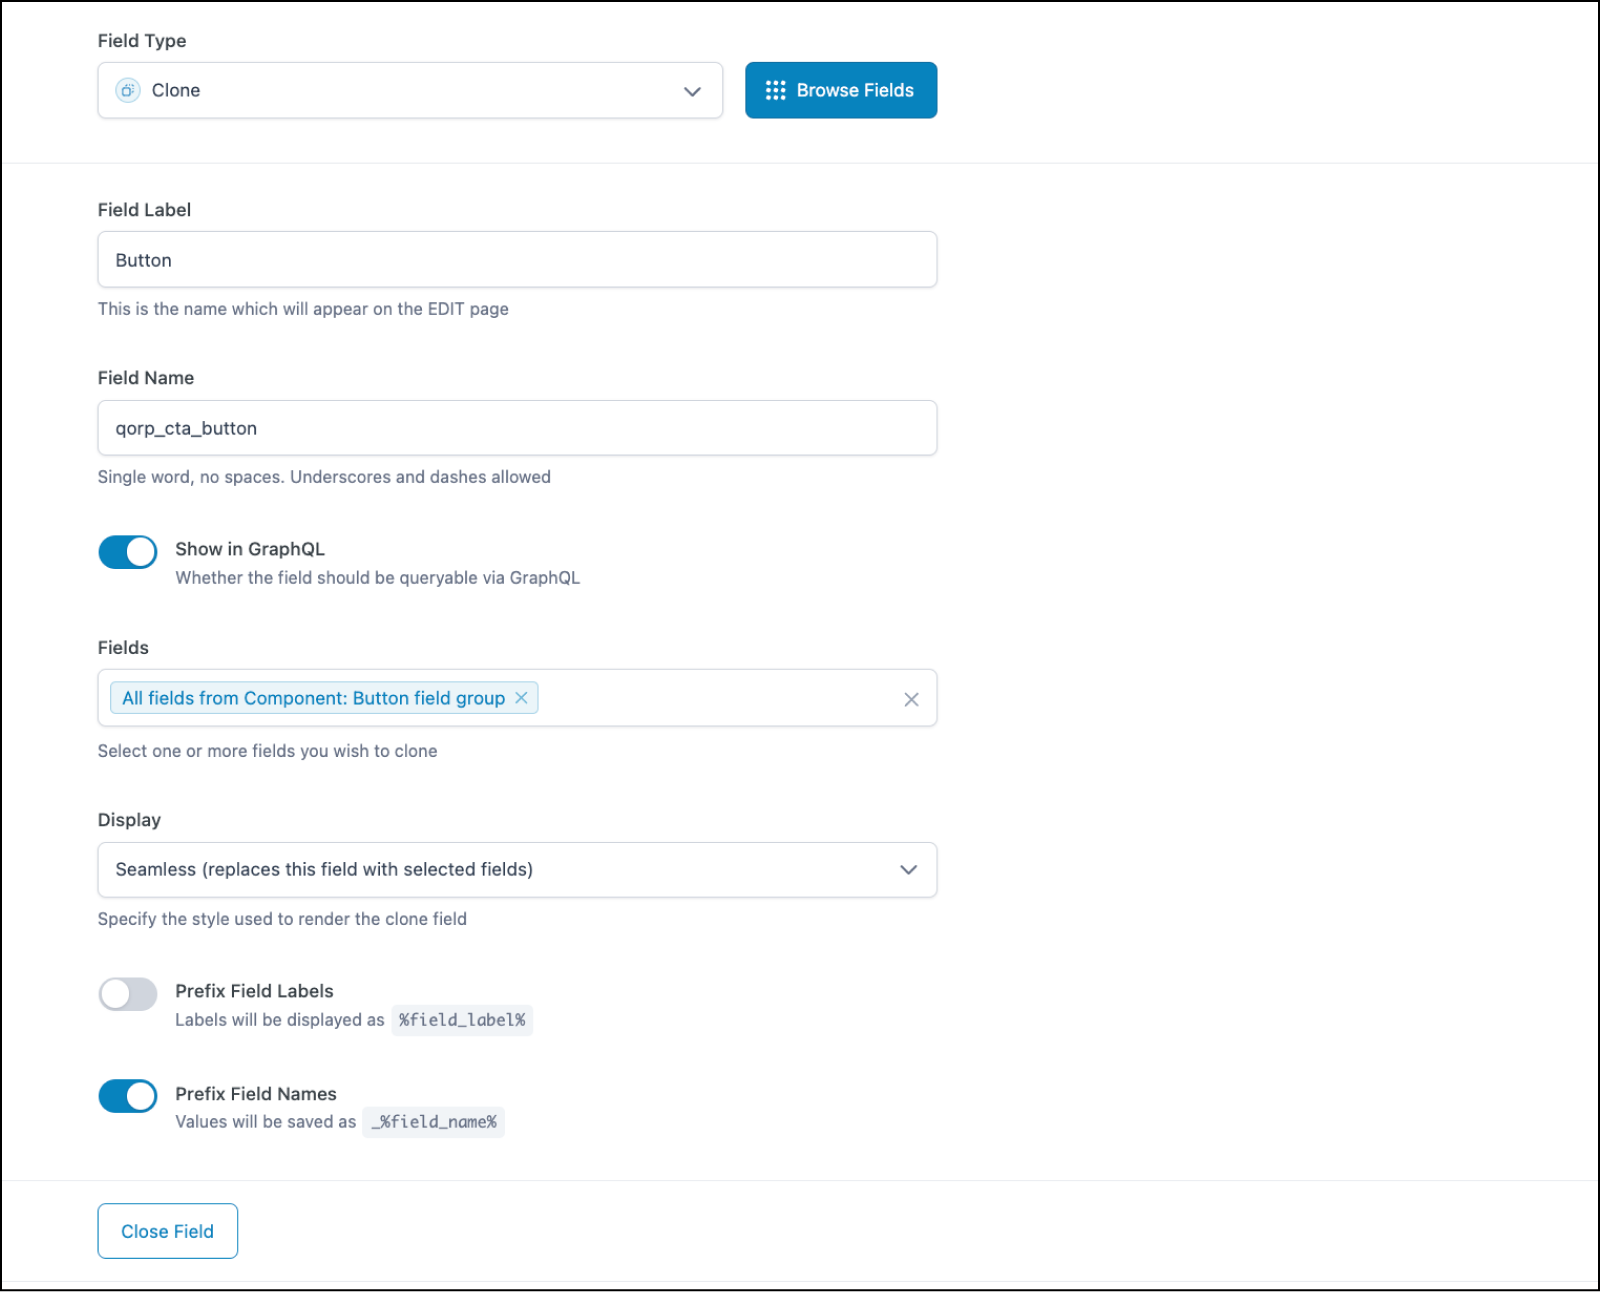Click the Close Field button

[x=167, y=1231]
